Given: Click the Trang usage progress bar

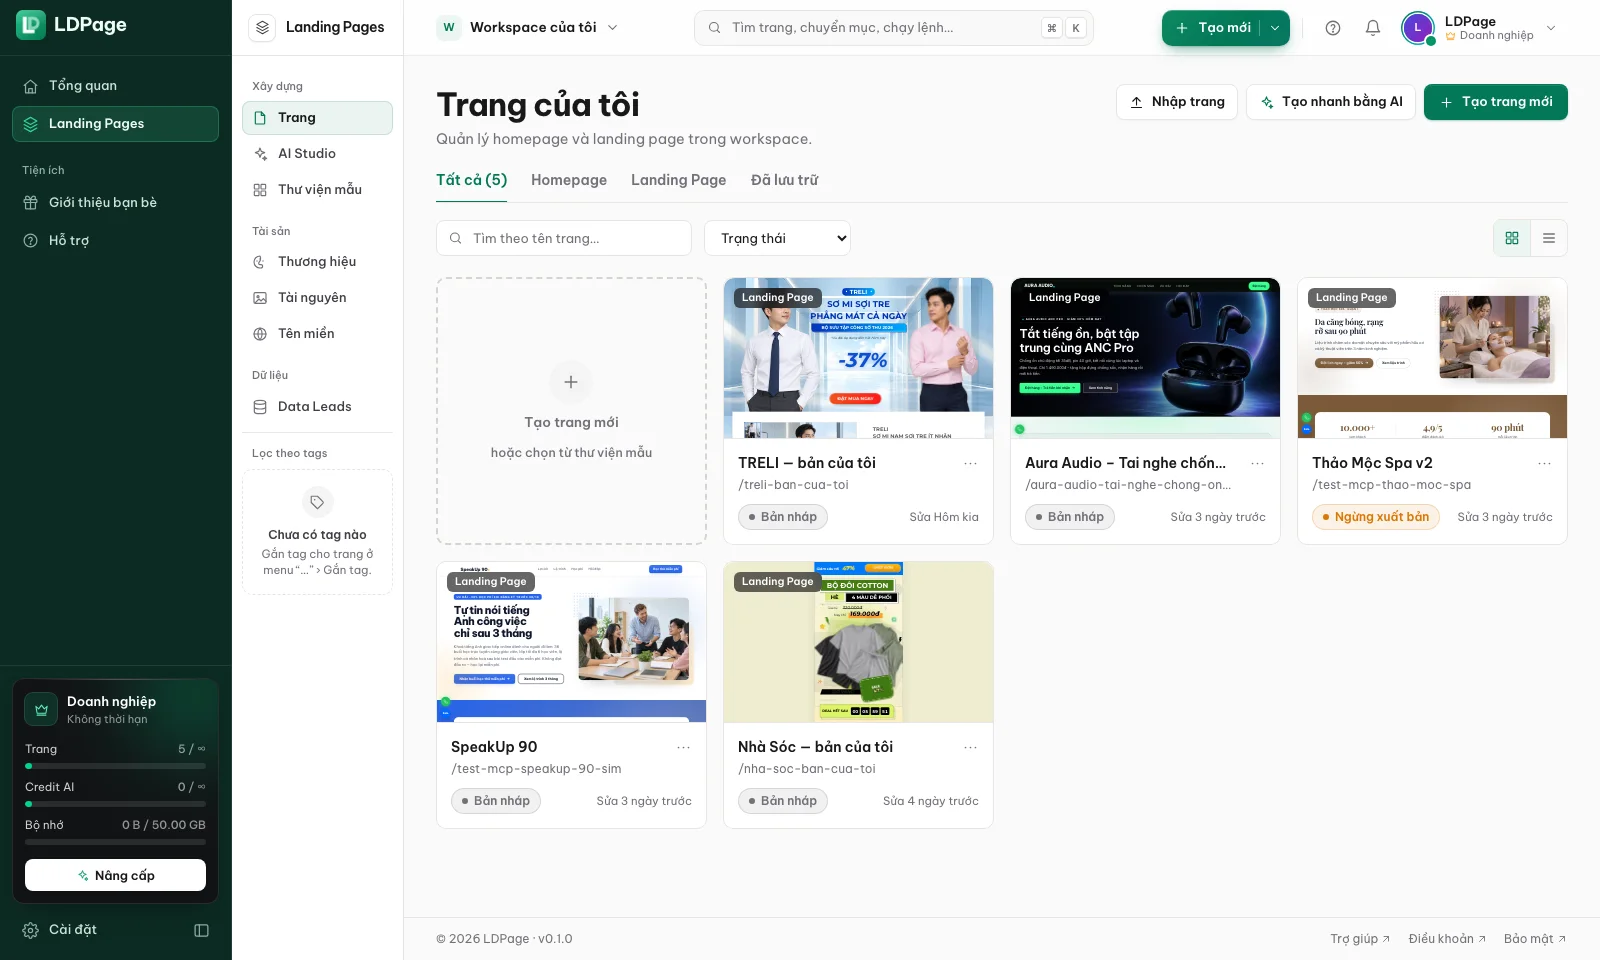Looking at the screenshot, I should tap(115, 766).
